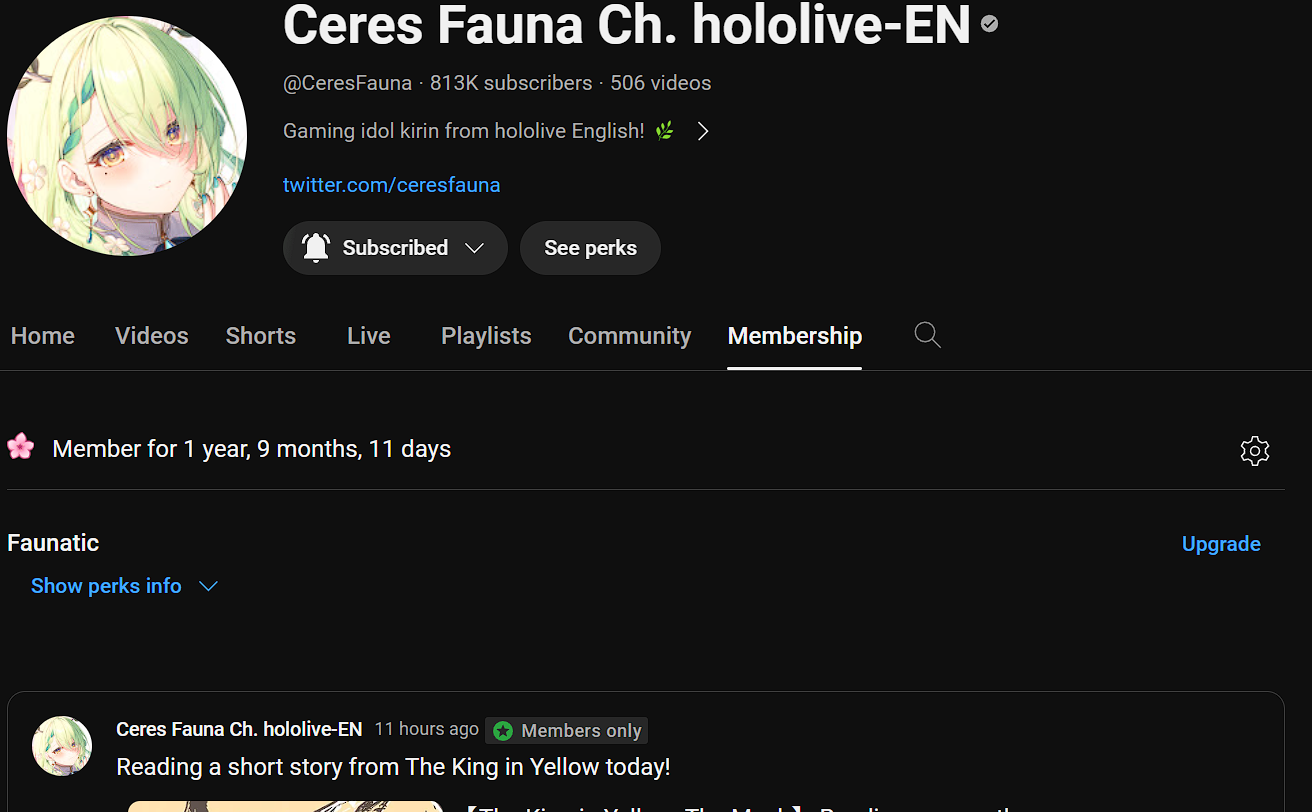The width and height of the screenshot is (1312, 812).
Task: Select the Live tab
Action: (369, 336)
